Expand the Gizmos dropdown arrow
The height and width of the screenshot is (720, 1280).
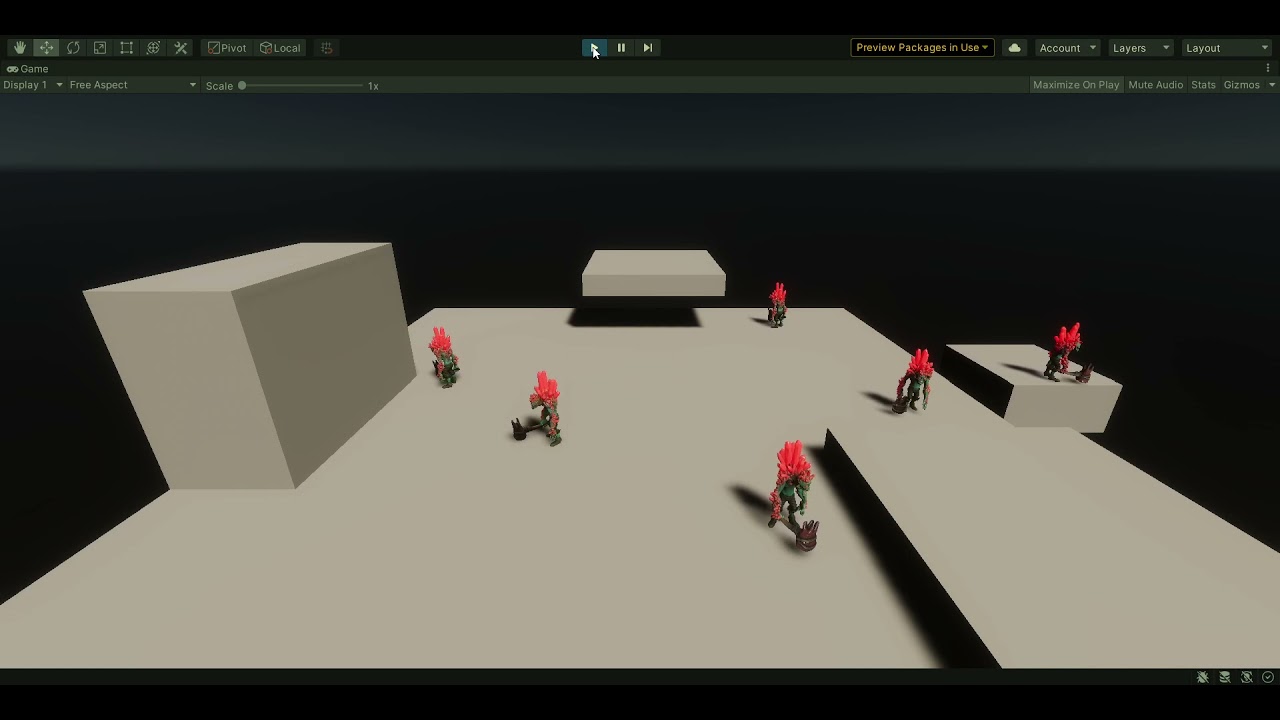point(1272,85)
